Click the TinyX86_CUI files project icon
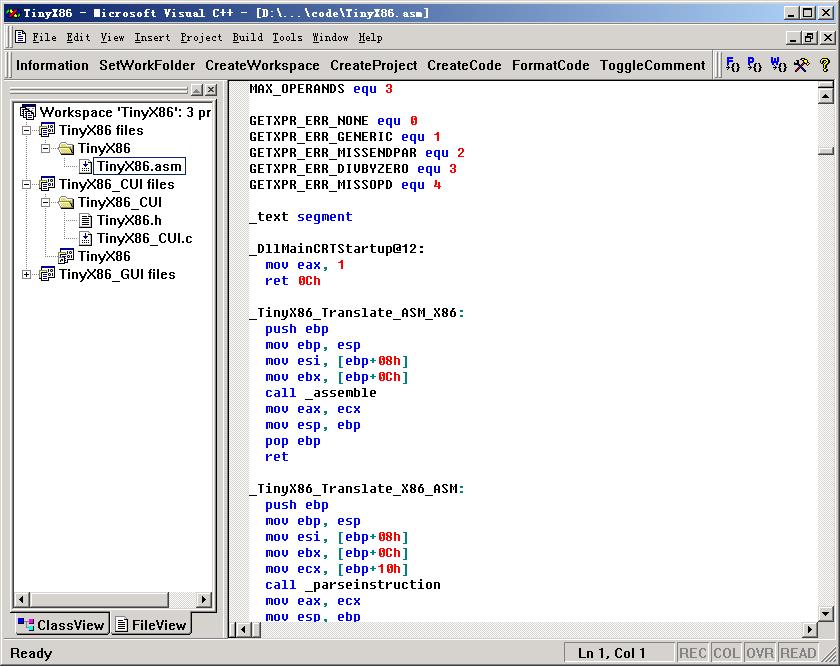 tap(47, 184)
